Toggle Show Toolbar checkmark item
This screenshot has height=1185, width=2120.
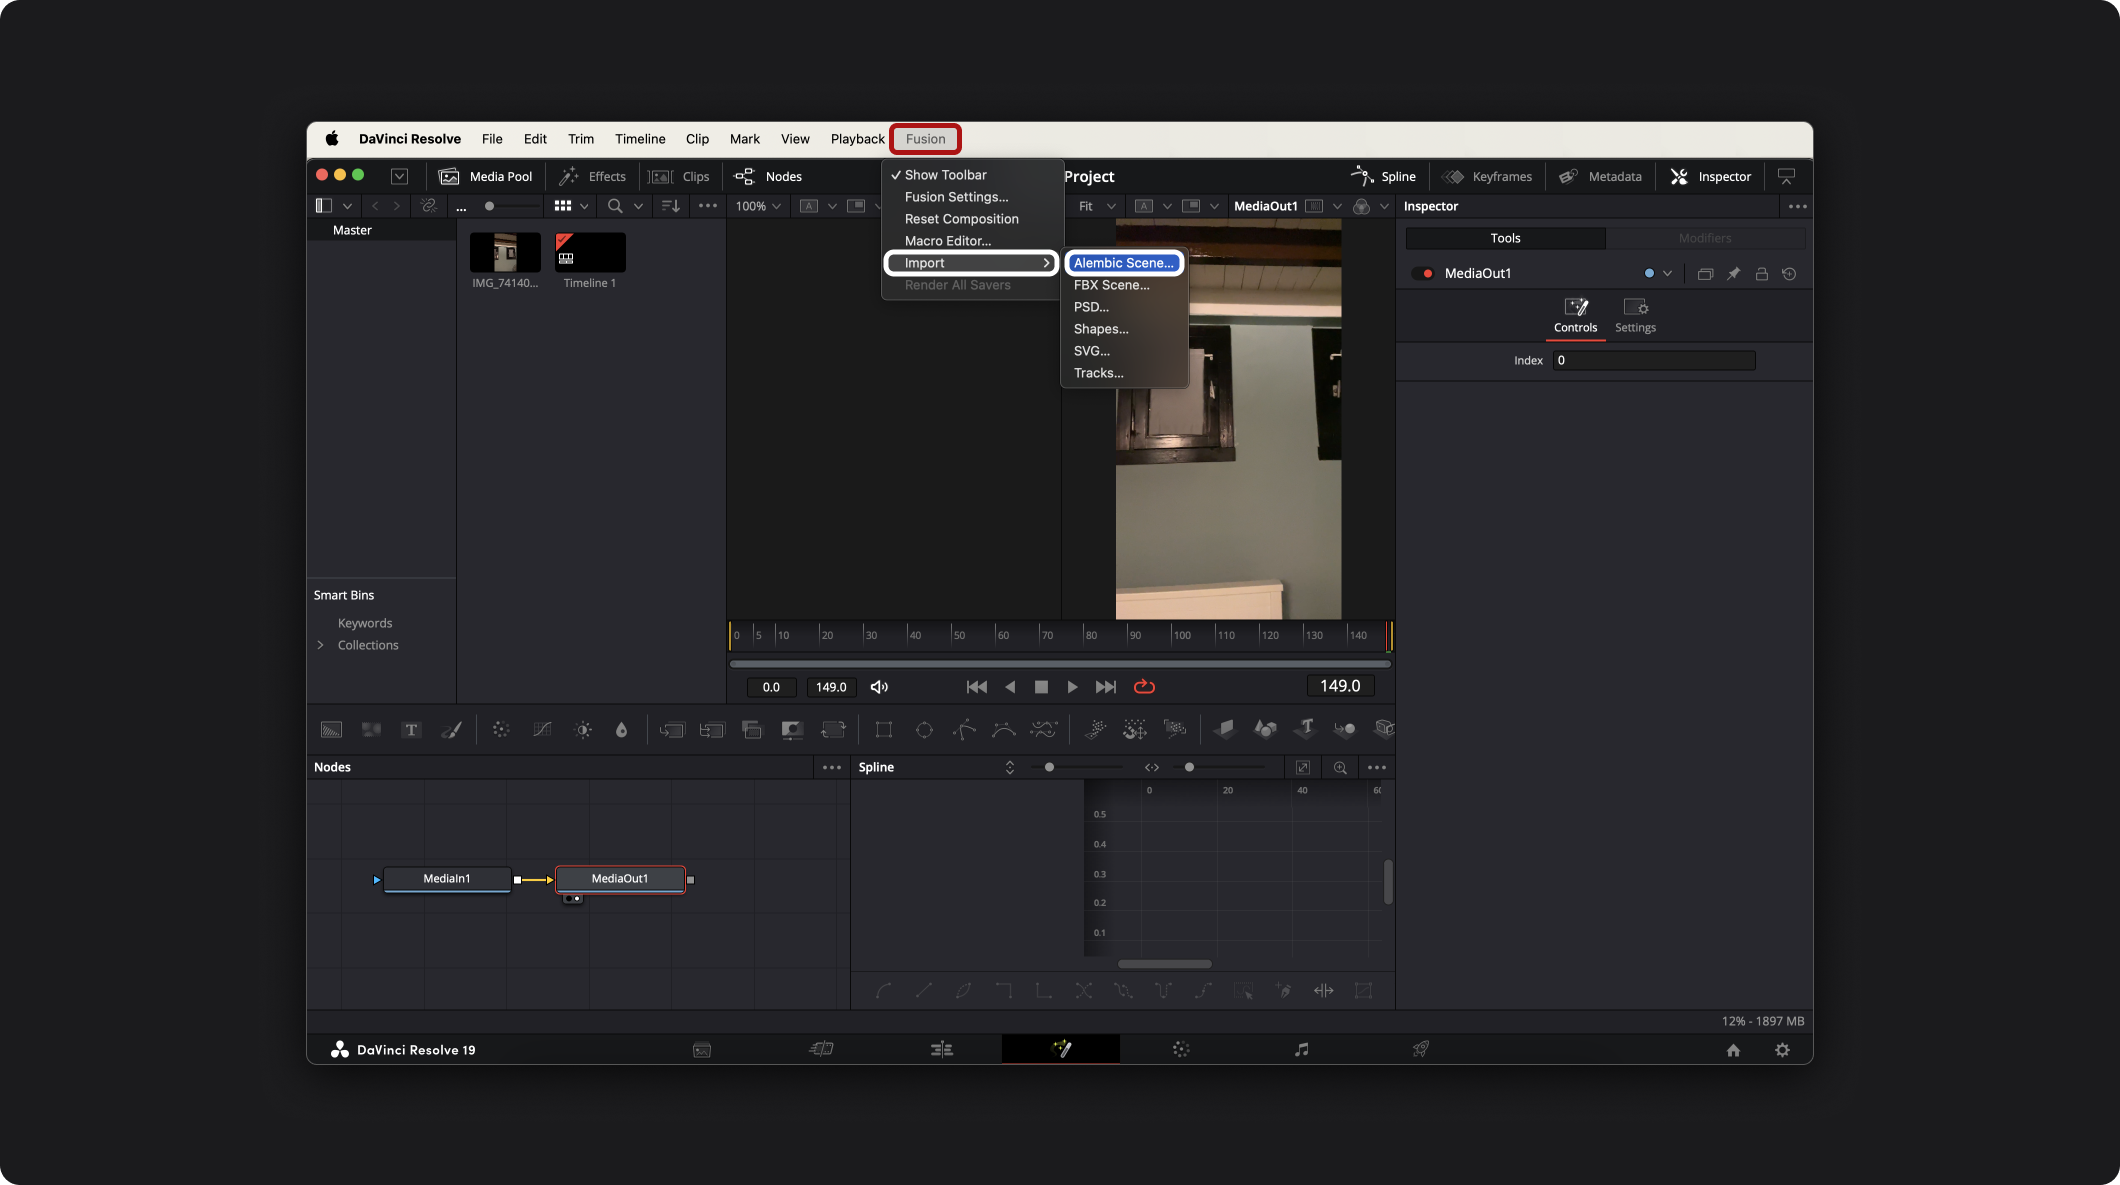945,175
